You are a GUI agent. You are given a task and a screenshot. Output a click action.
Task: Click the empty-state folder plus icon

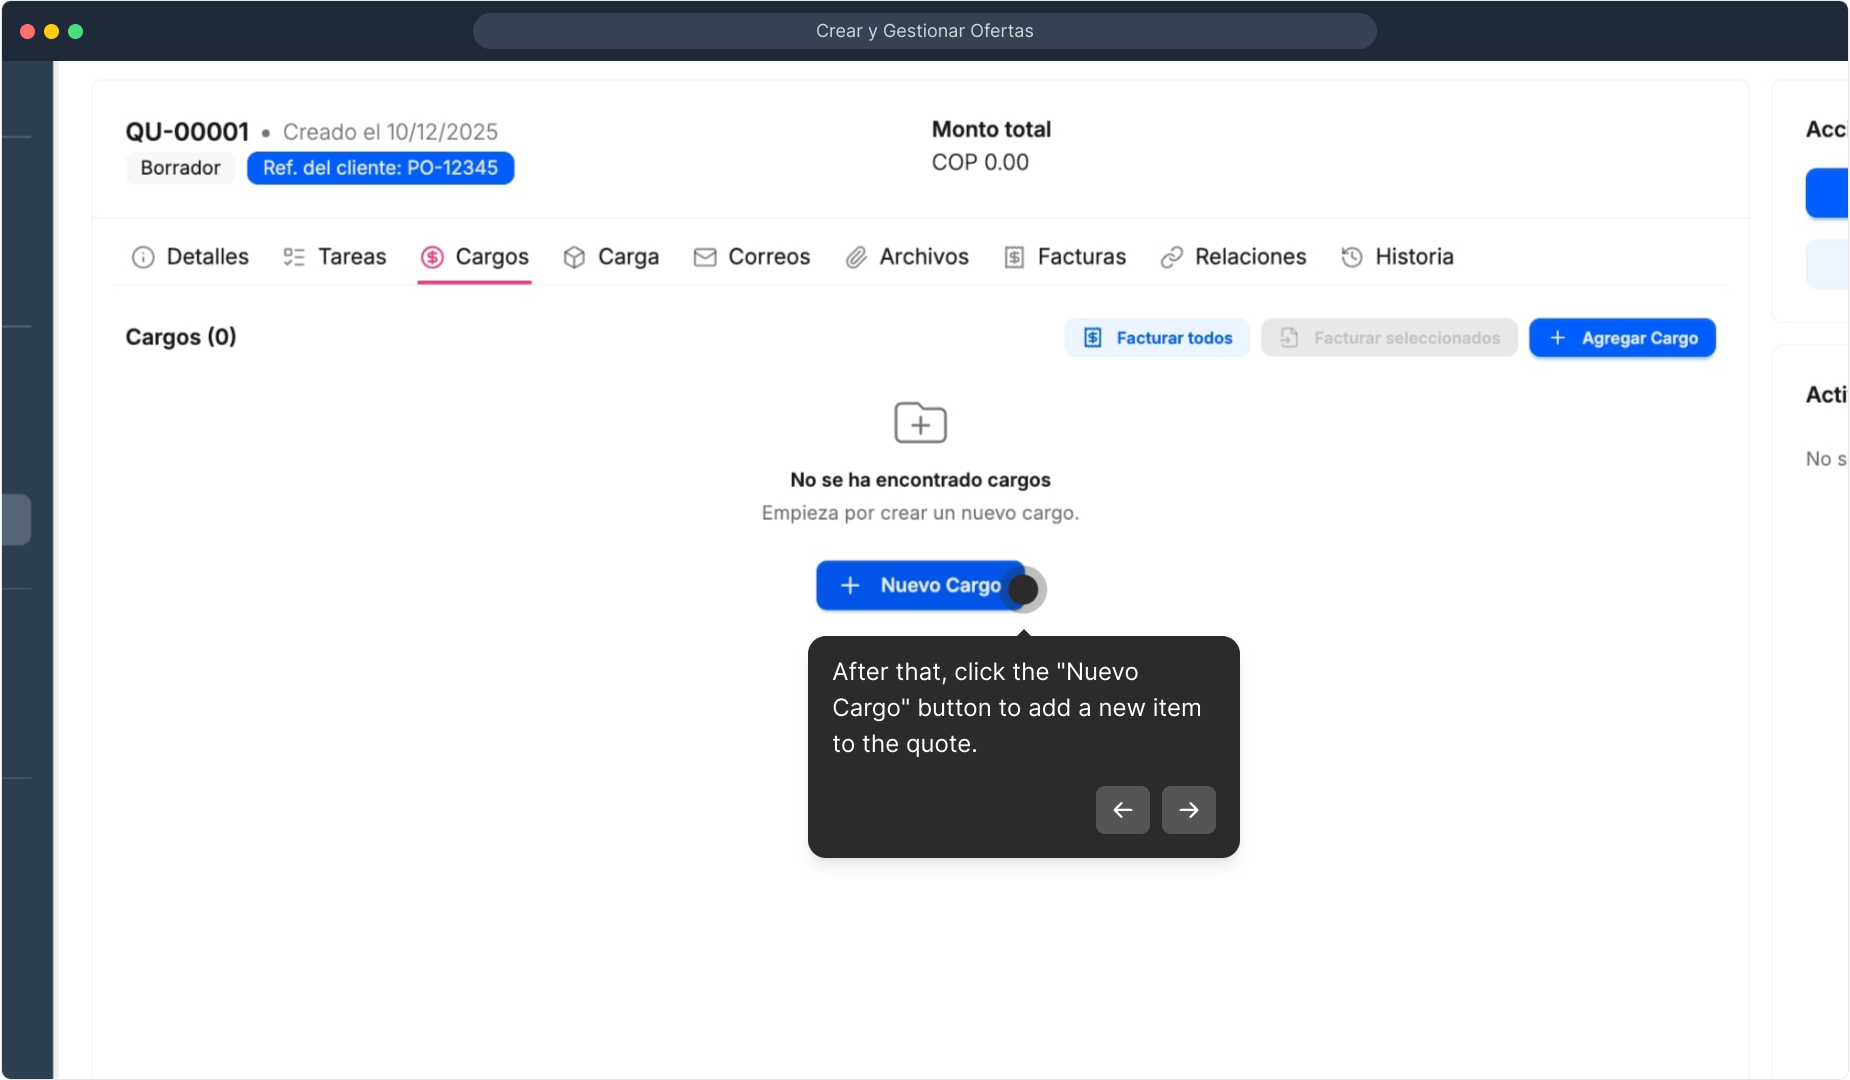[x=920, y=423]
